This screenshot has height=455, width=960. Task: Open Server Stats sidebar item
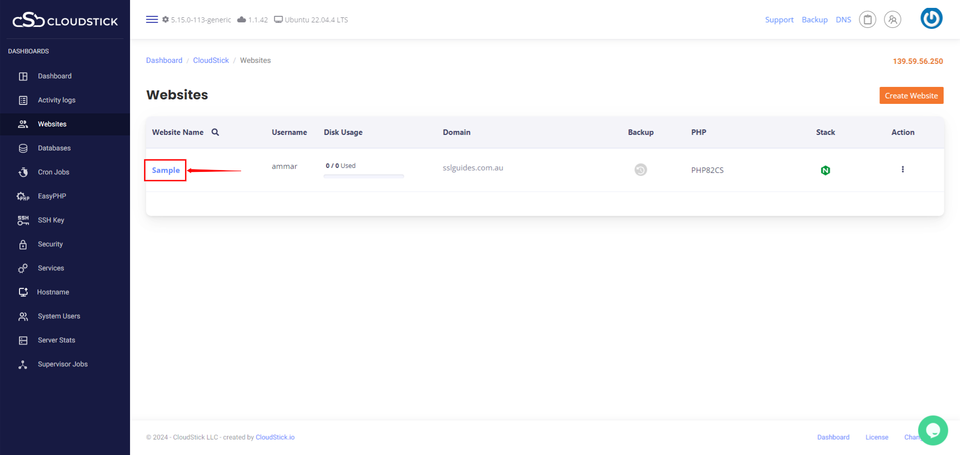56,340
